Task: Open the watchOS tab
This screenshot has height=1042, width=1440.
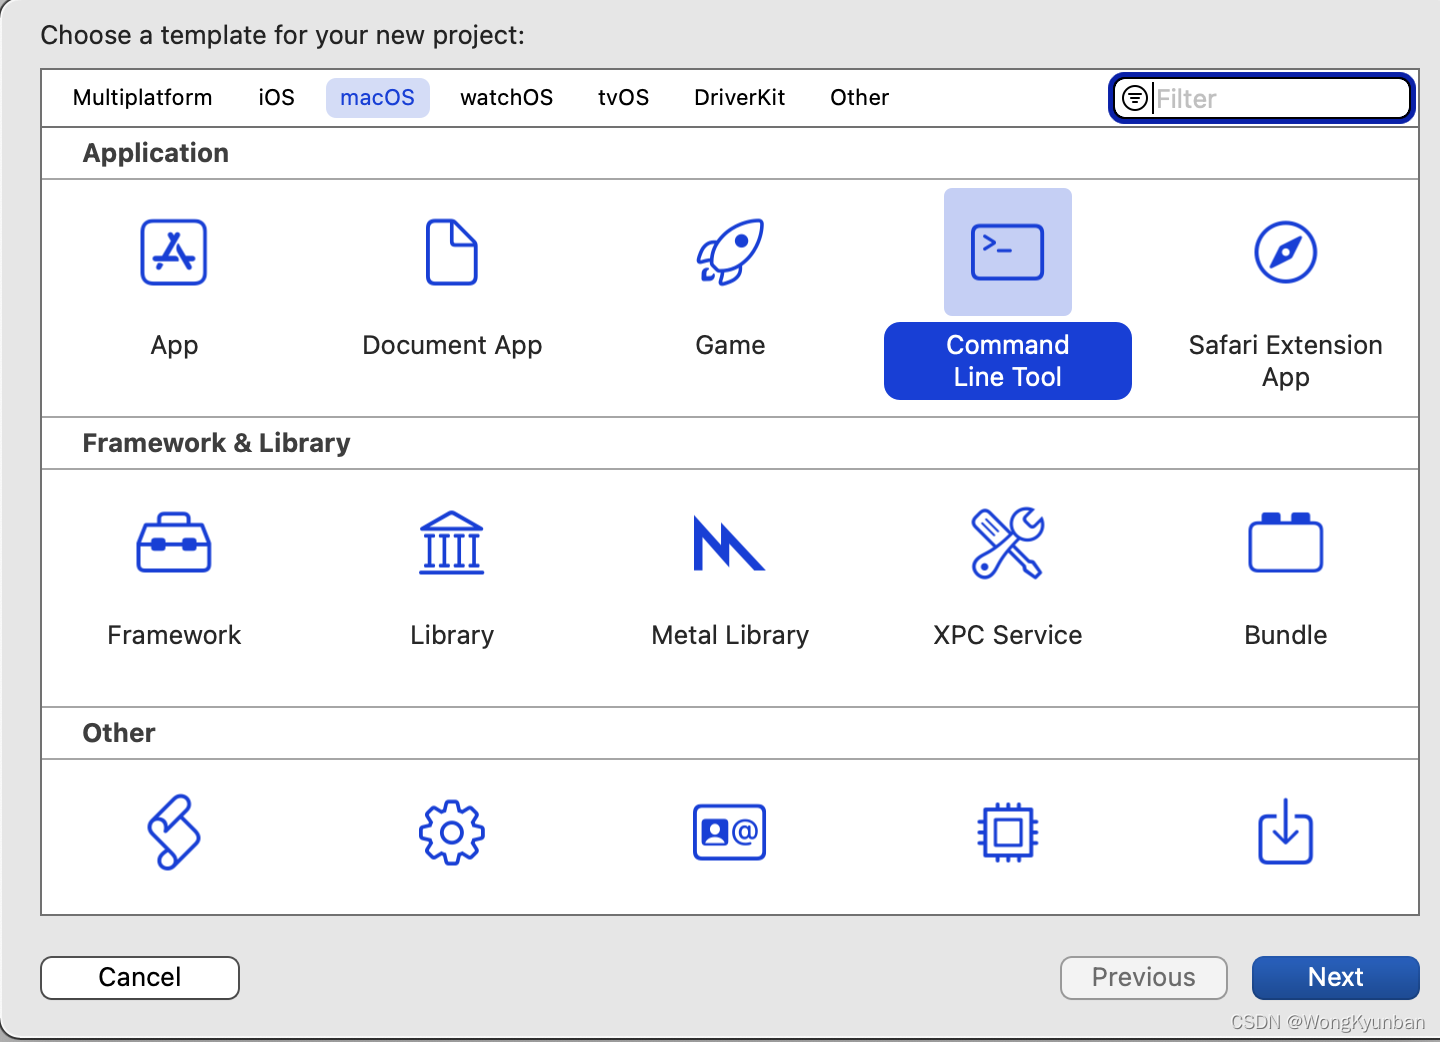Action: (x=507, y=98)
